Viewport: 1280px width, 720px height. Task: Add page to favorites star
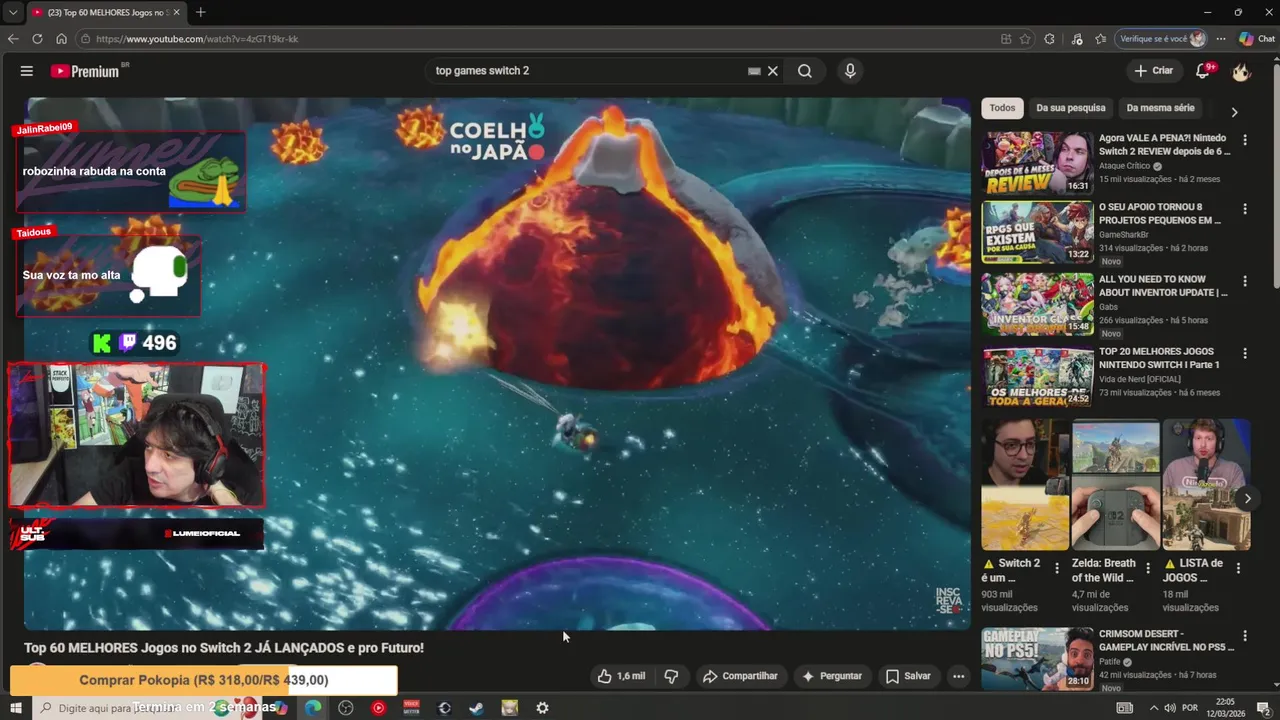click(1025, 39)
